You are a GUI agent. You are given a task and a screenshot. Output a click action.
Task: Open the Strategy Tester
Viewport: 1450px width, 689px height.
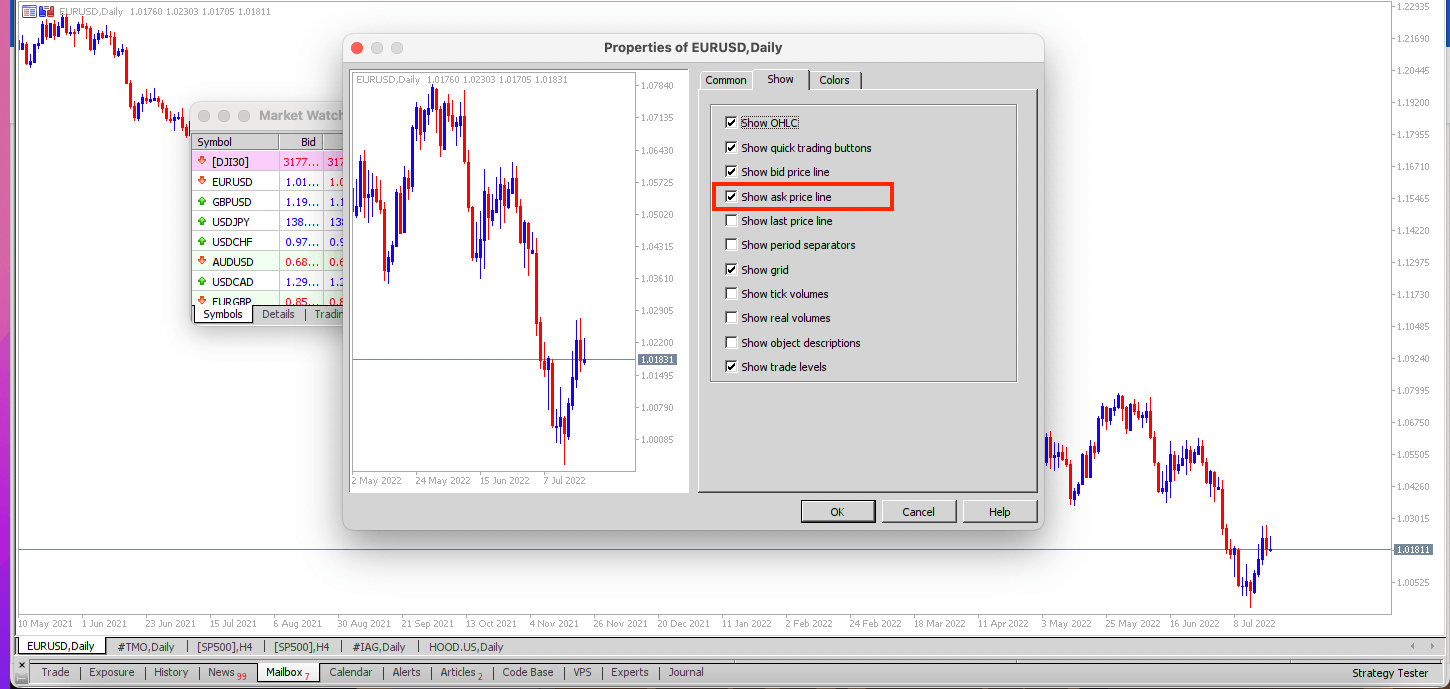pos(1390,673)
